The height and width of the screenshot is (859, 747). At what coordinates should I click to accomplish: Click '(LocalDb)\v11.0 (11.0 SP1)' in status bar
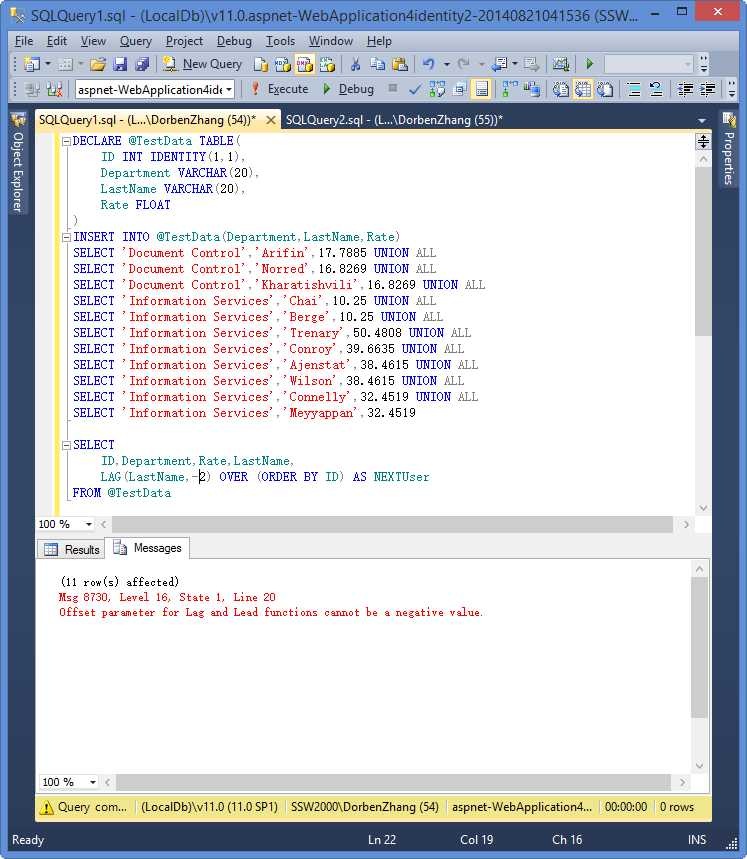[209, 807]
